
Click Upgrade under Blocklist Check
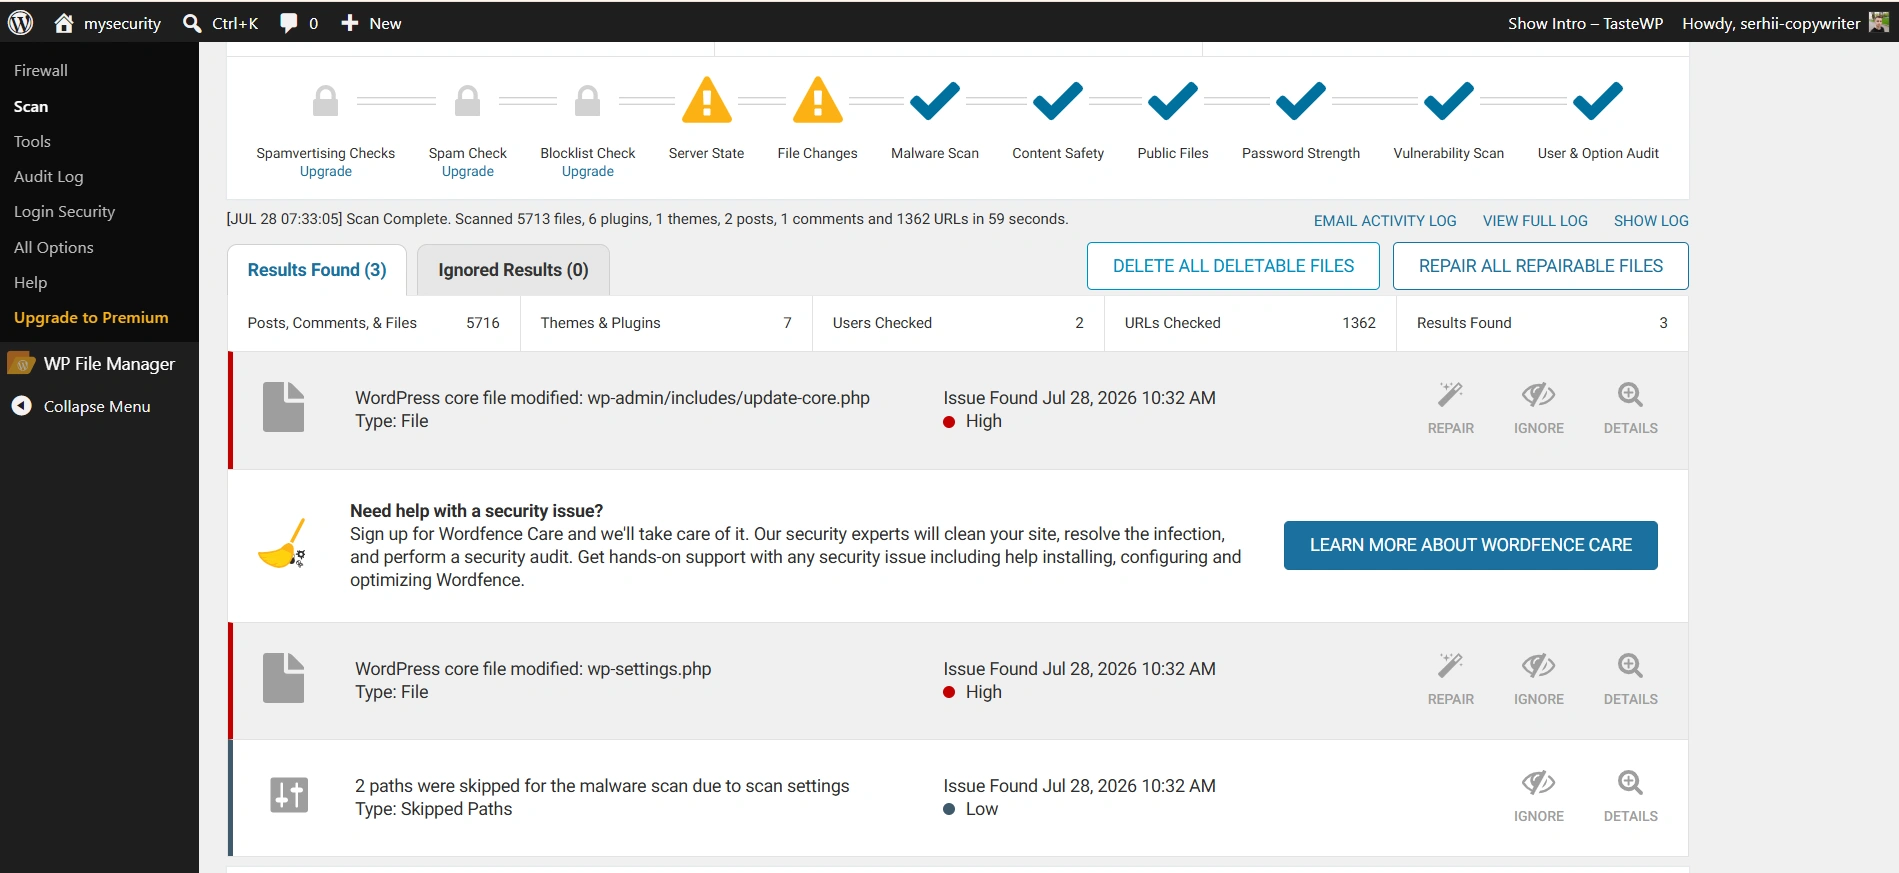588,171
